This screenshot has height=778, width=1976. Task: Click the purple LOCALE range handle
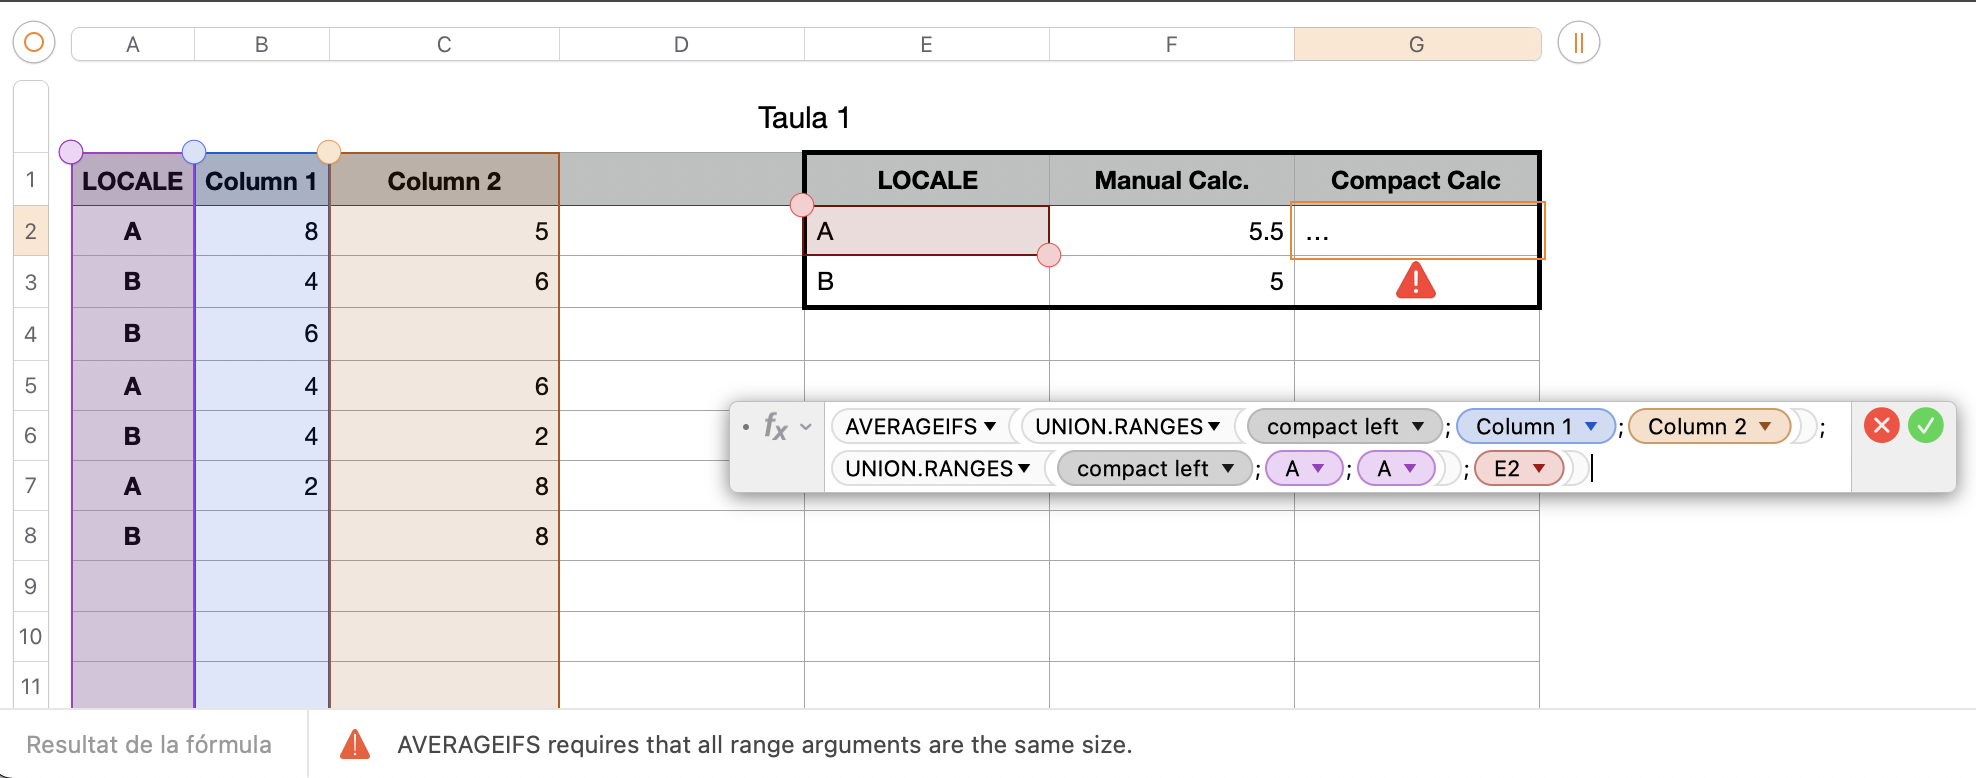(71, 152)
